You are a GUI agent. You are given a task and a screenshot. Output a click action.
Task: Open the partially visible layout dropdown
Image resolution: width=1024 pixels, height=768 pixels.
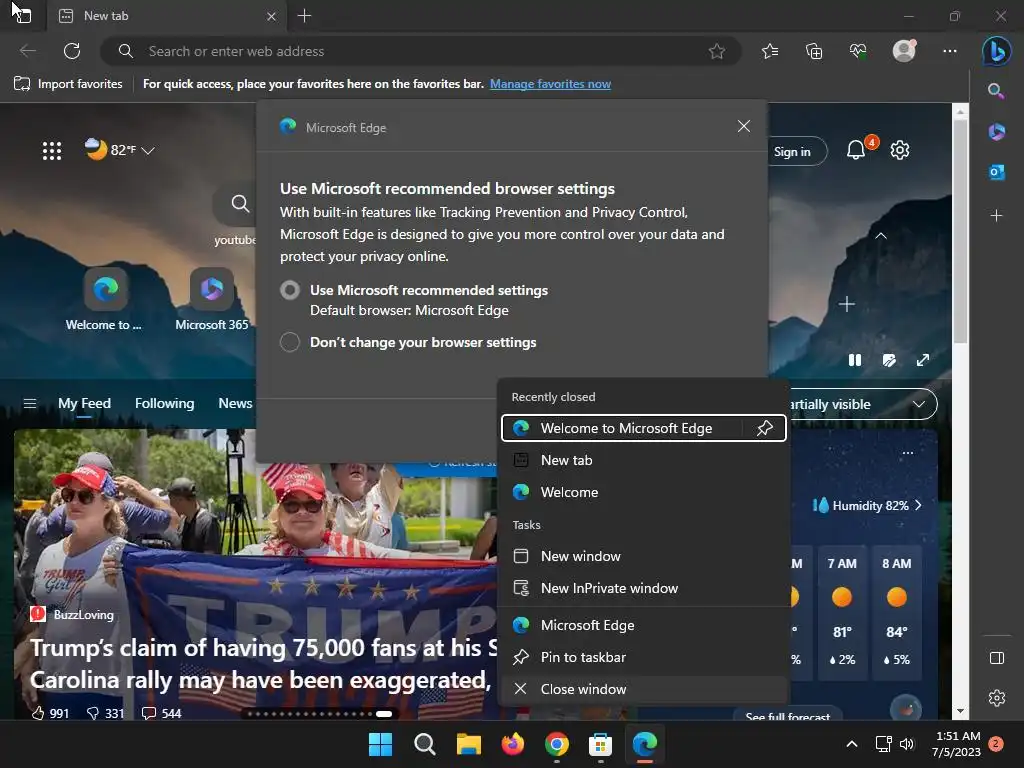tap(919, 404)
